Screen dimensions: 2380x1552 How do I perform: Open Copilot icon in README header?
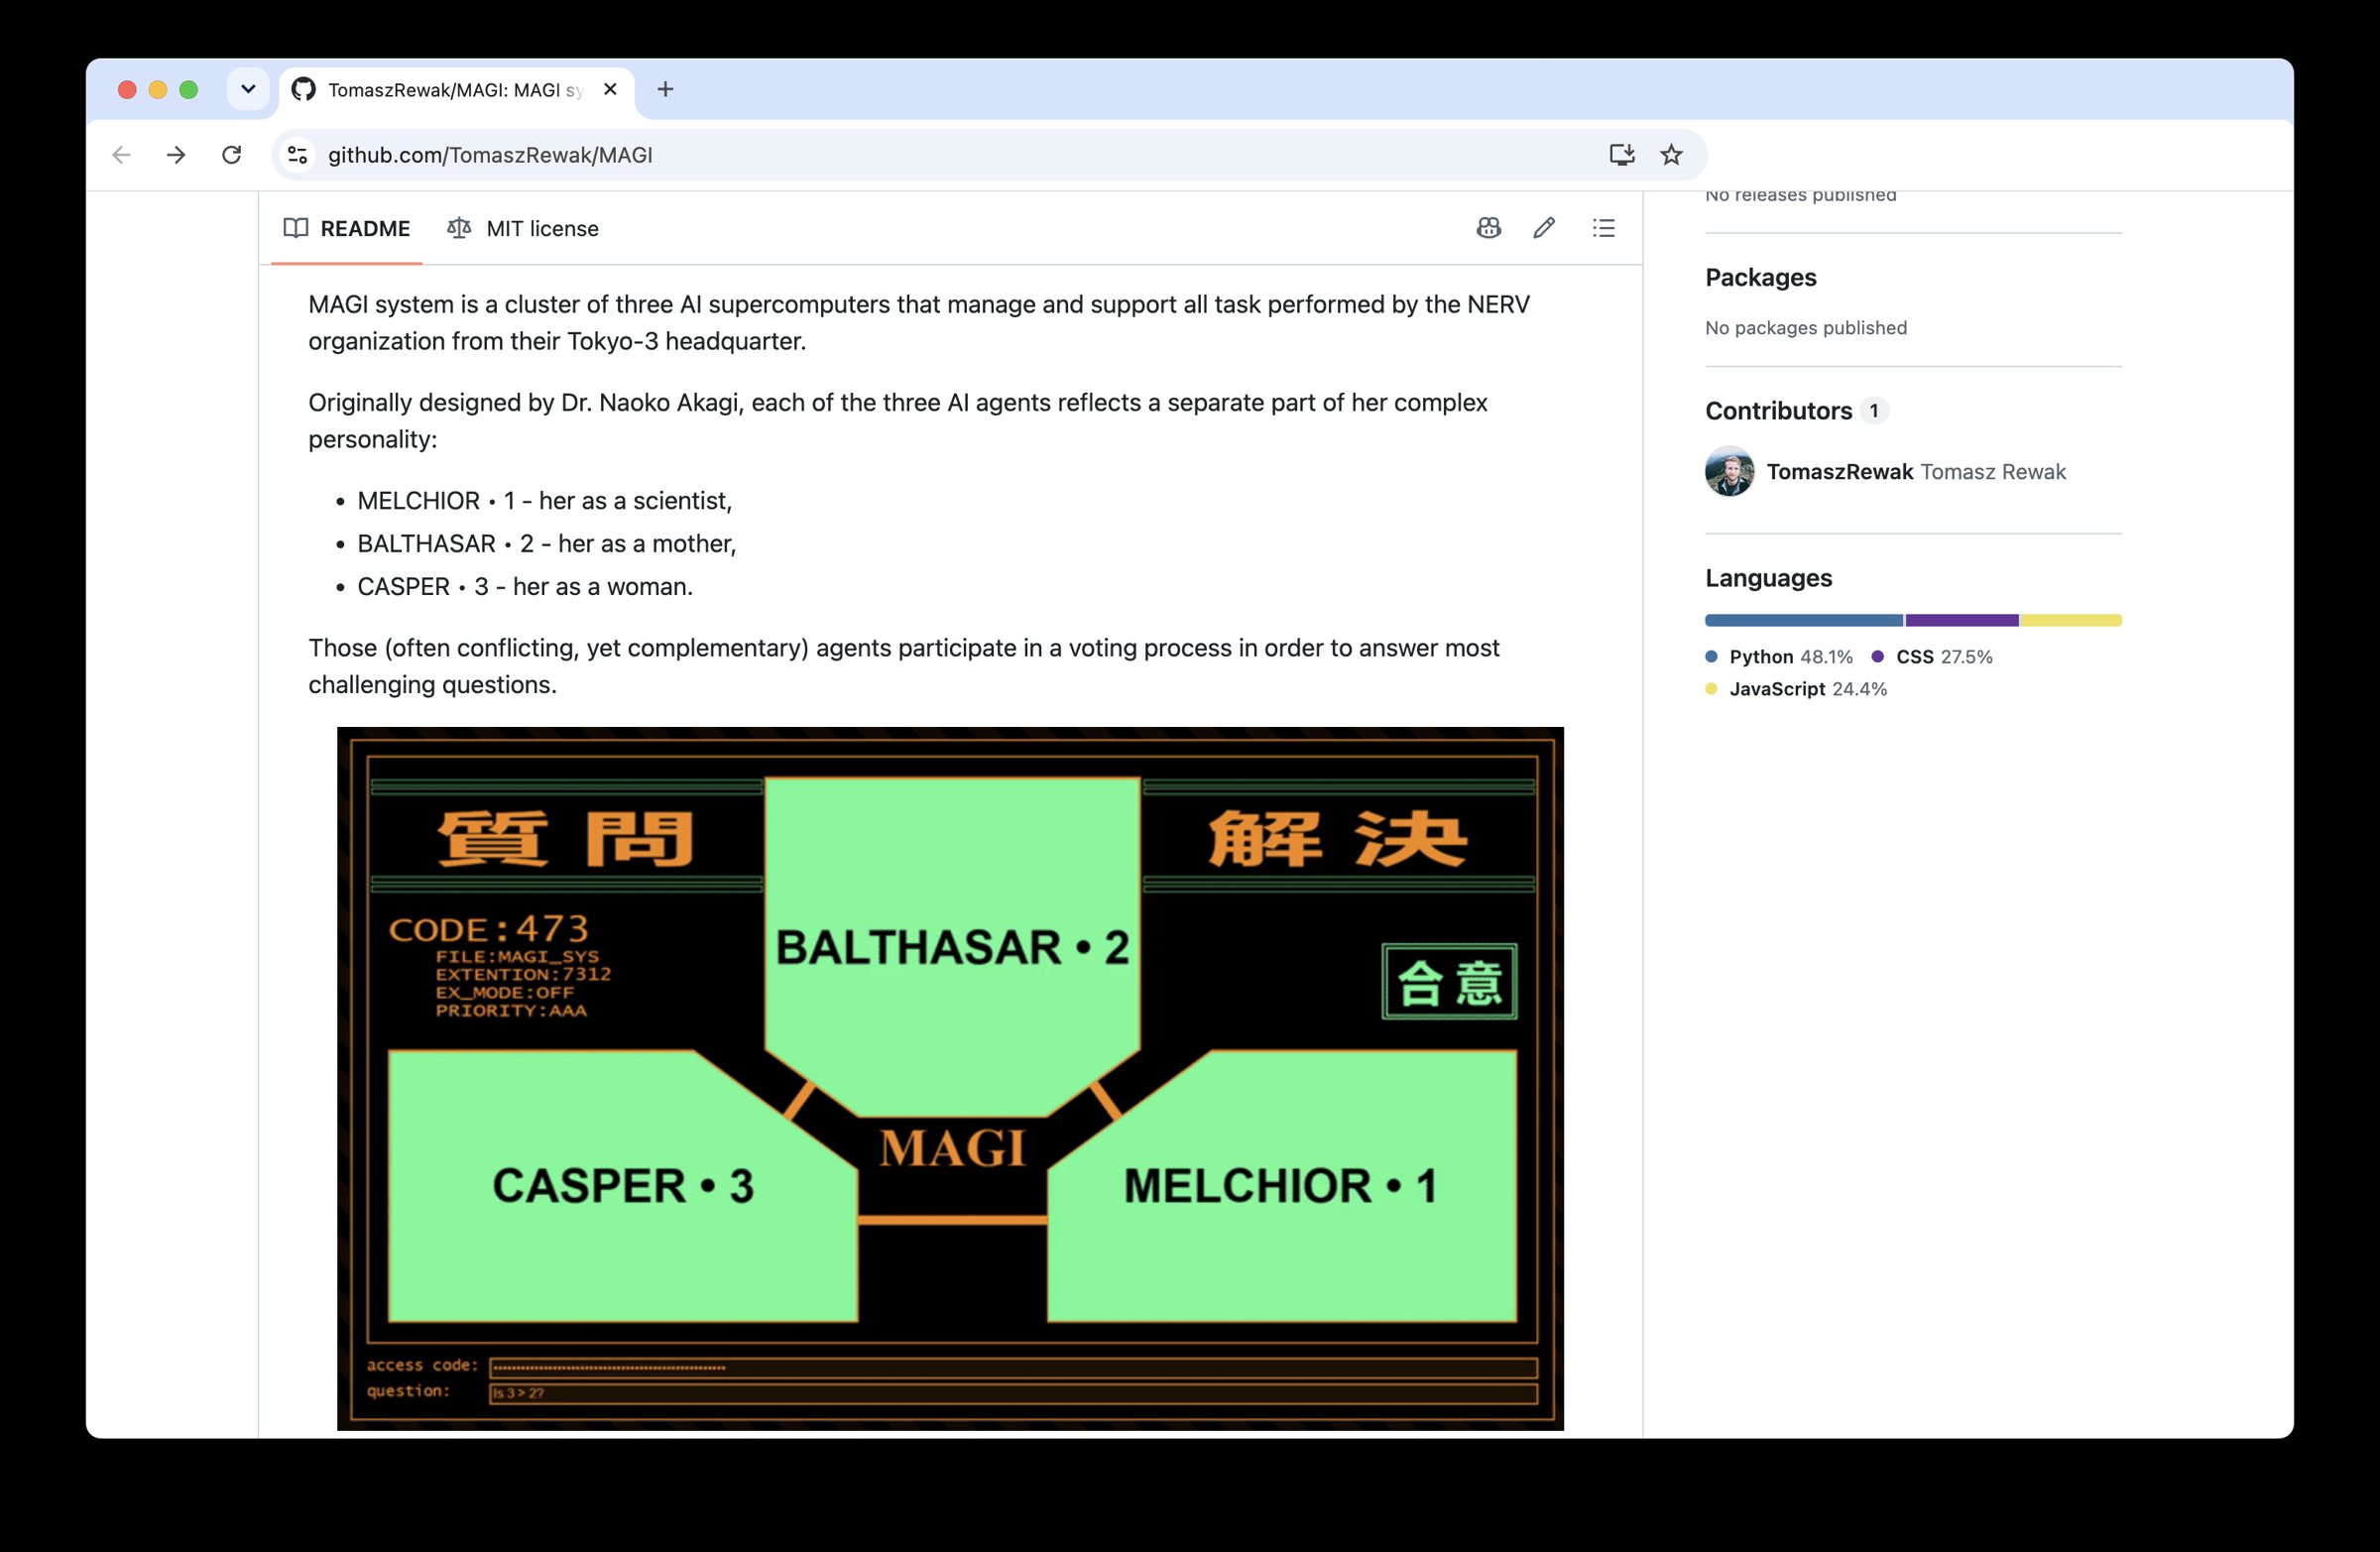(x=1488, y=228)
